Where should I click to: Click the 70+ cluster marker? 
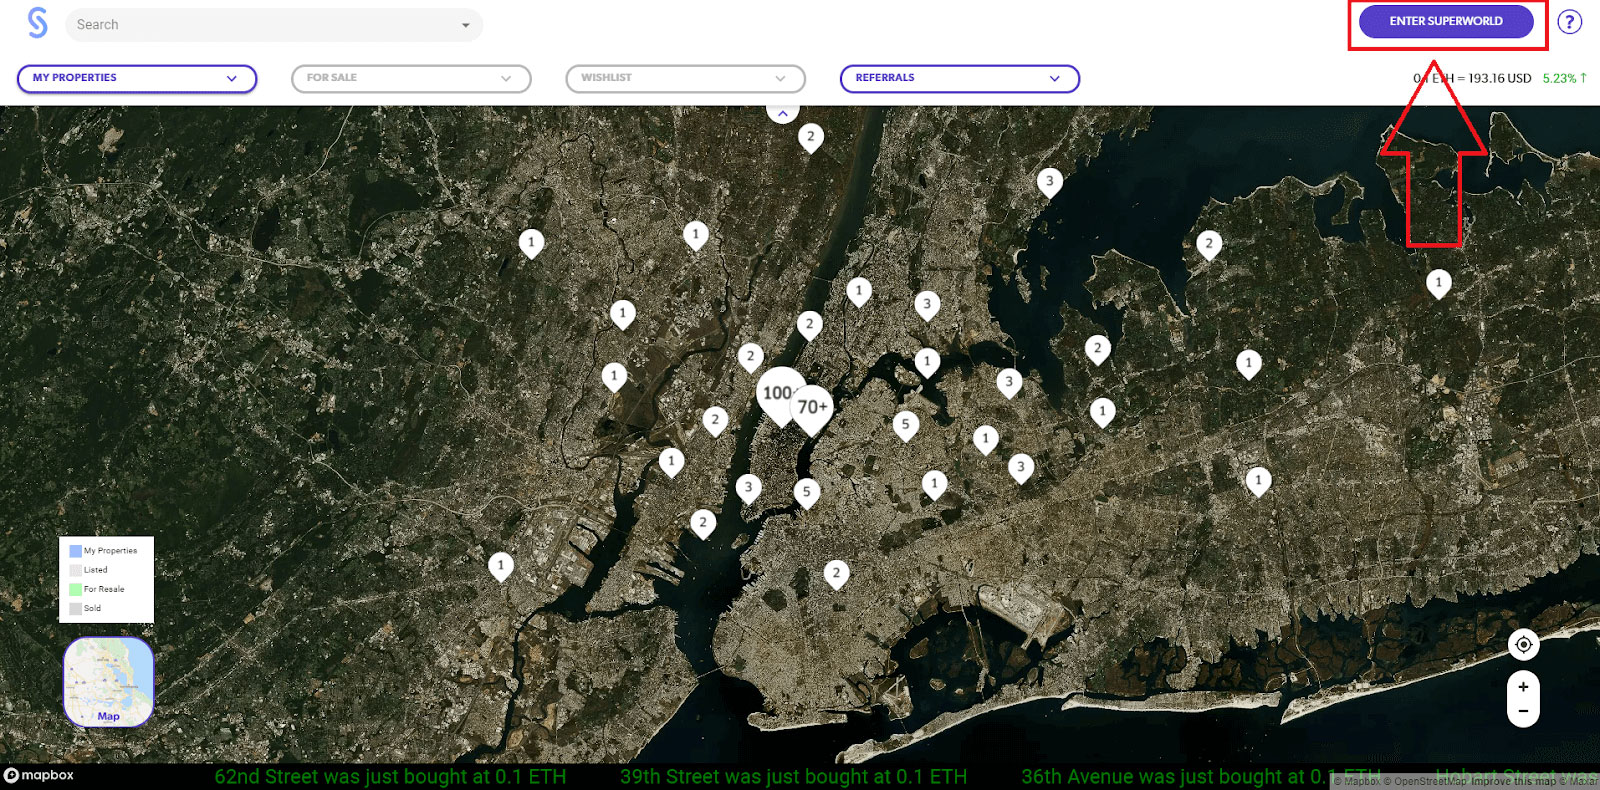(812, 407)
